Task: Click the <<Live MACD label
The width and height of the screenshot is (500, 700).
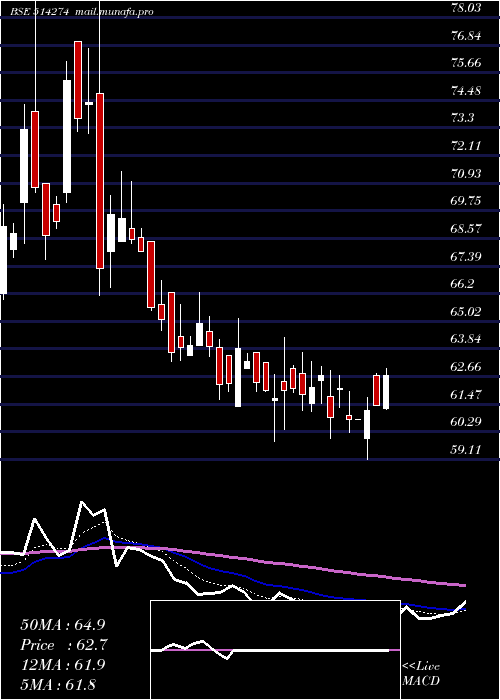Action: point(421,674)
